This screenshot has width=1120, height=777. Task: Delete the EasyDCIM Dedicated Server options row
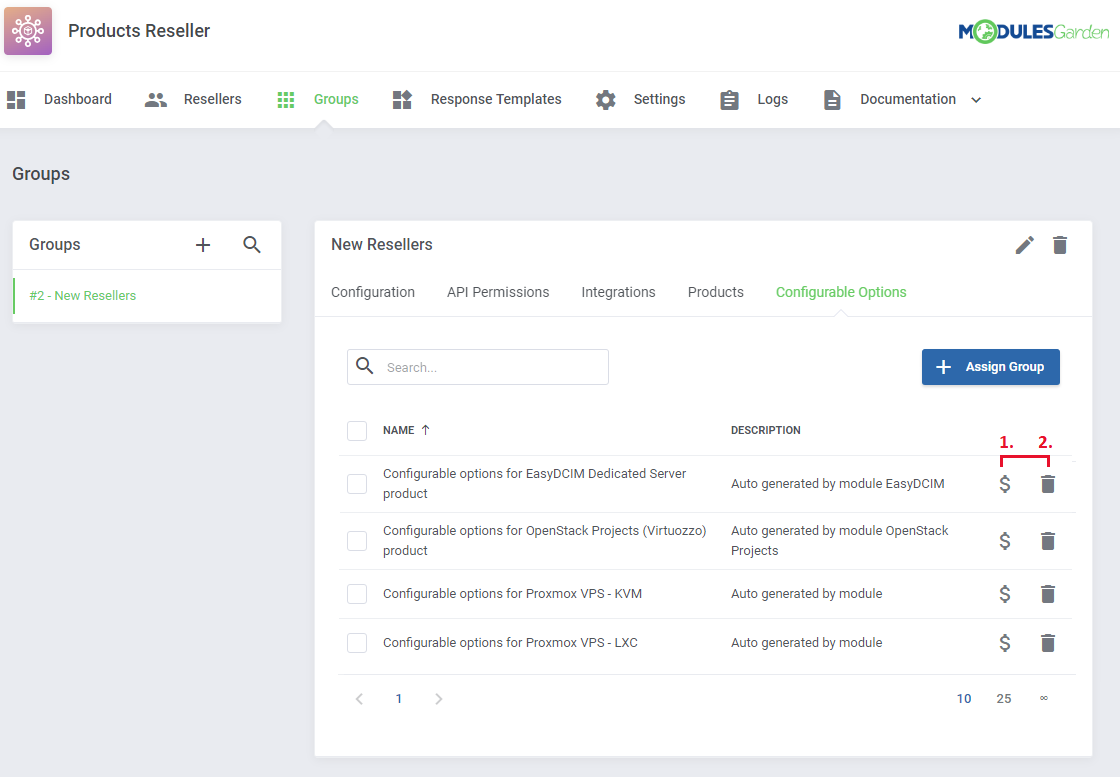(x=1048, y=484)
